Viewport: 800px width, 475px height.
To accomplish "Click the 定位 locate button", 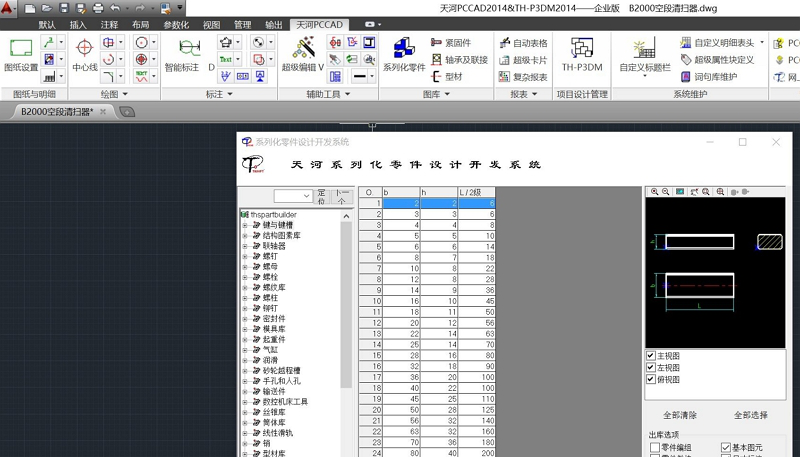I will pyautogui.click(x=321, y=196).
